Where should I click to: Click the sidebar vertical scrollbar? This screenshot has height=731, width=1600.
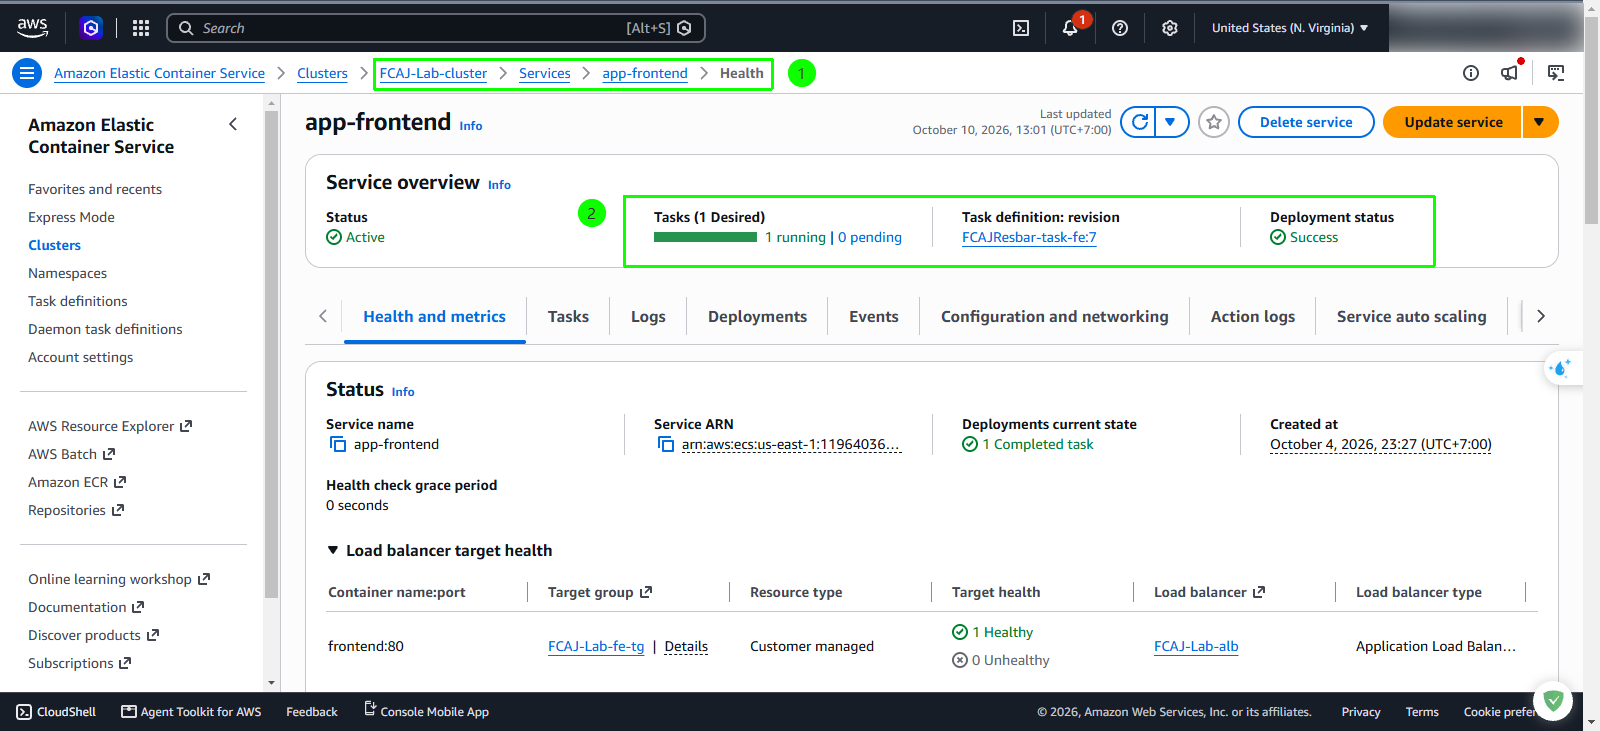tap(271, 355)
